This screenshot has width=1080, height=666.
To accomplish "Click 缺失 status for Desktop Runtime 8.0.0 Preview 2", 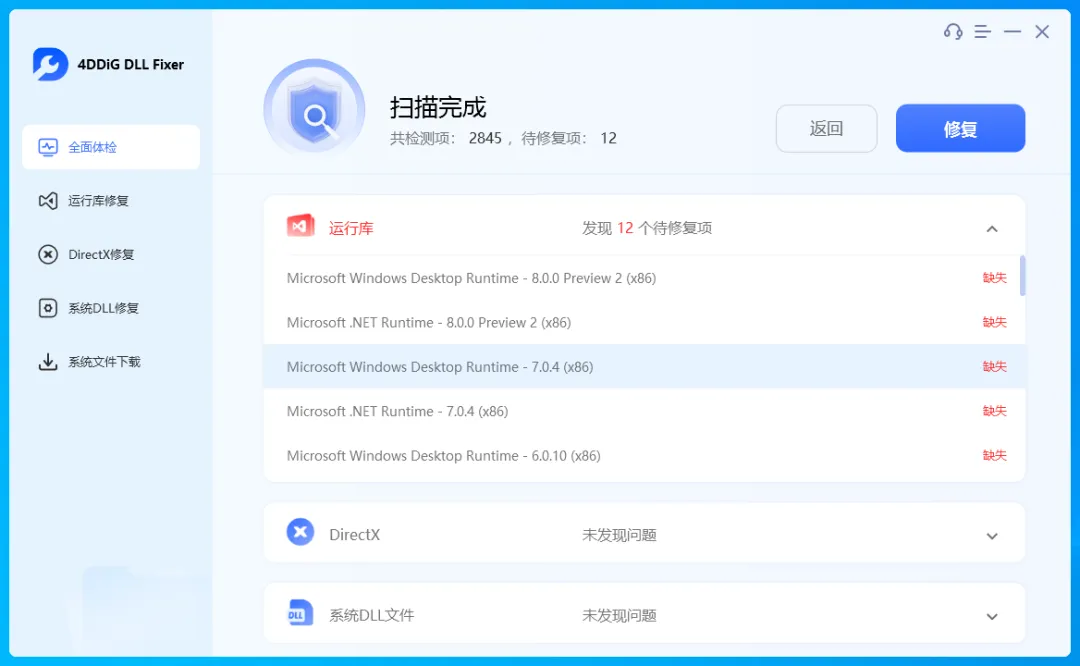I will [995, 278].
